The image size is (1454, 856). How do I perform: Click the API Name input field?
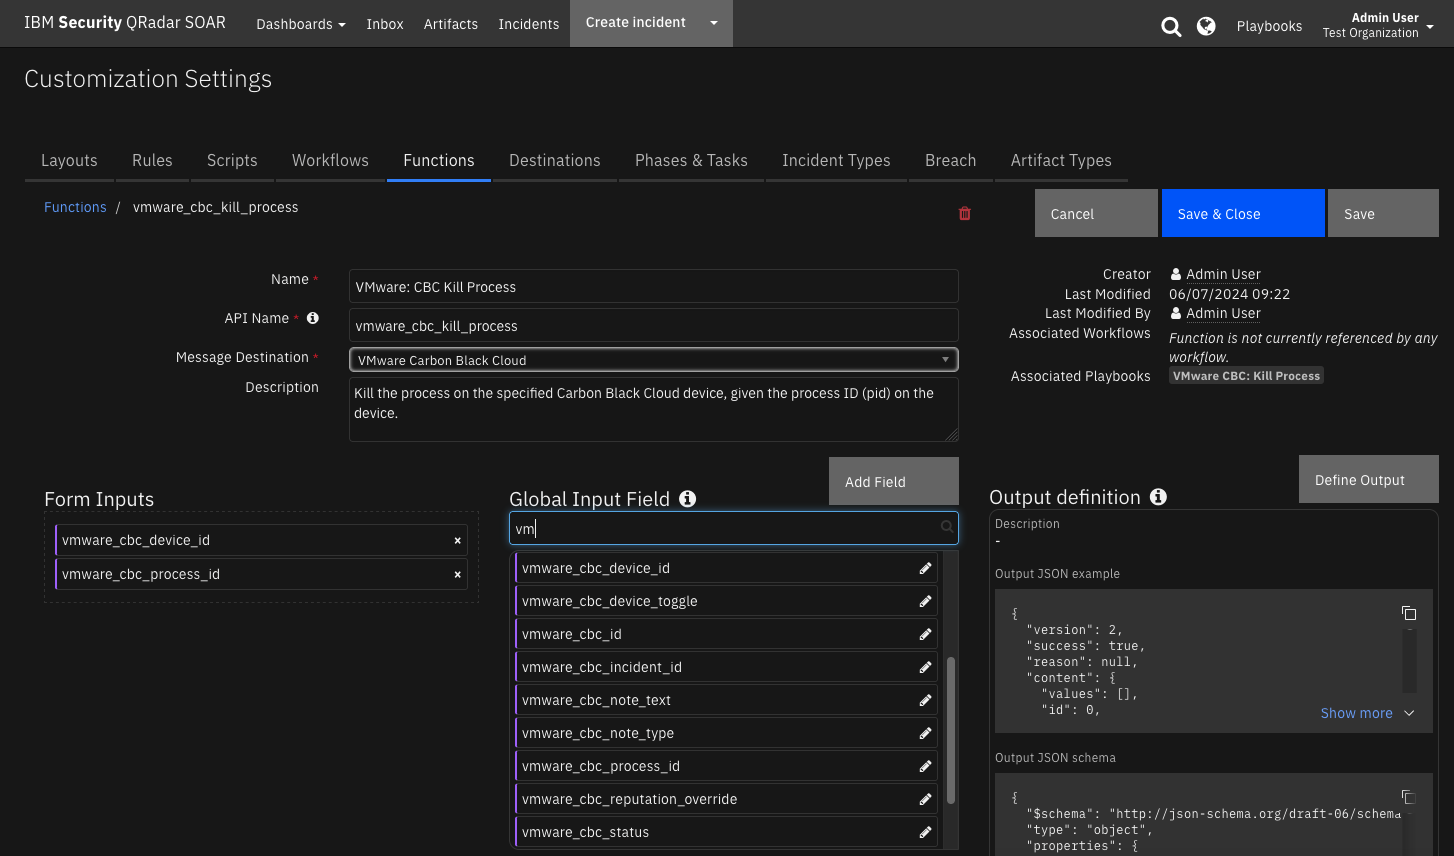click(x=654, y=325)
